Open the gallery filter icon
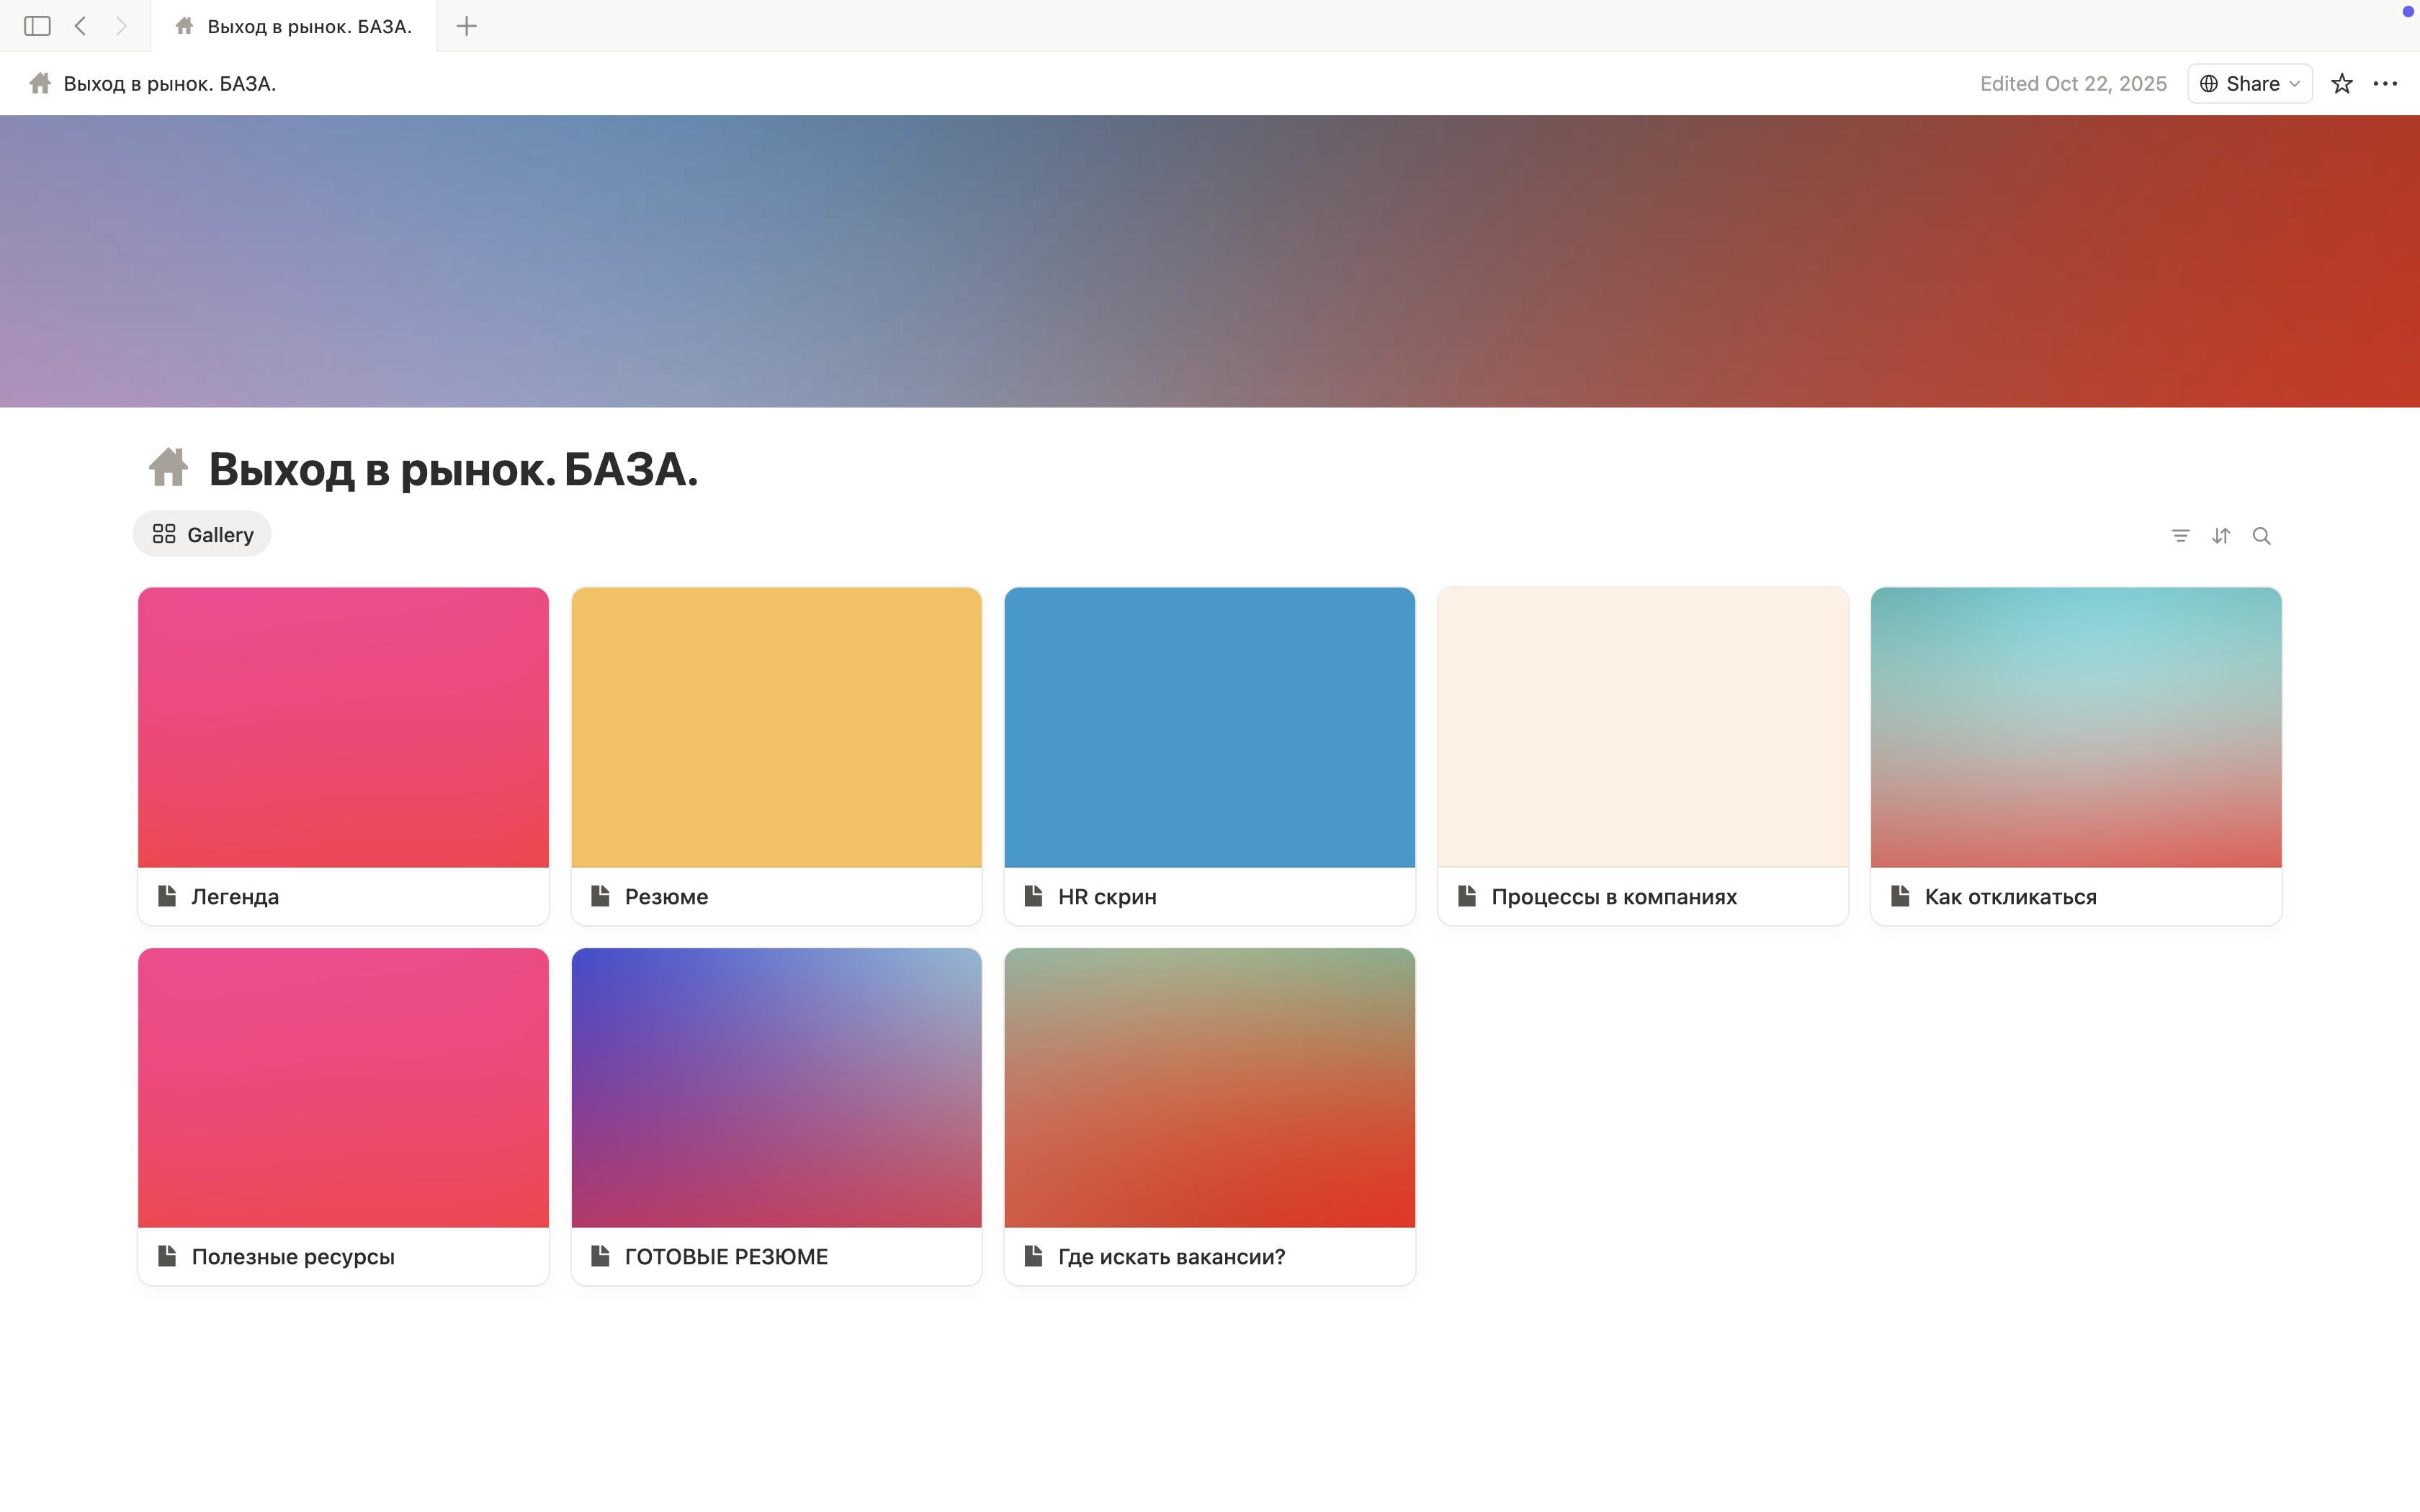The height and width of the screenshot is (1512, 2420). [x=2181, y=536]
